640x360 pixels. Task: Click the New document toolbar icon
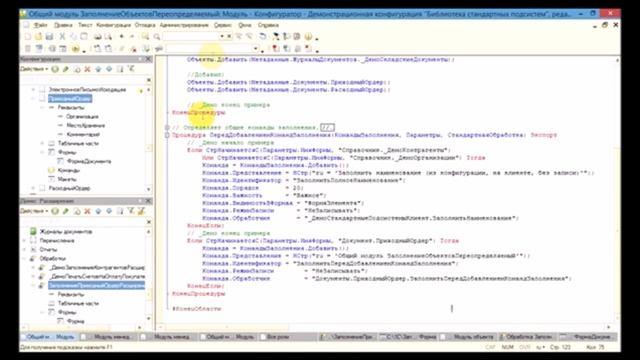tap(28, 37)
